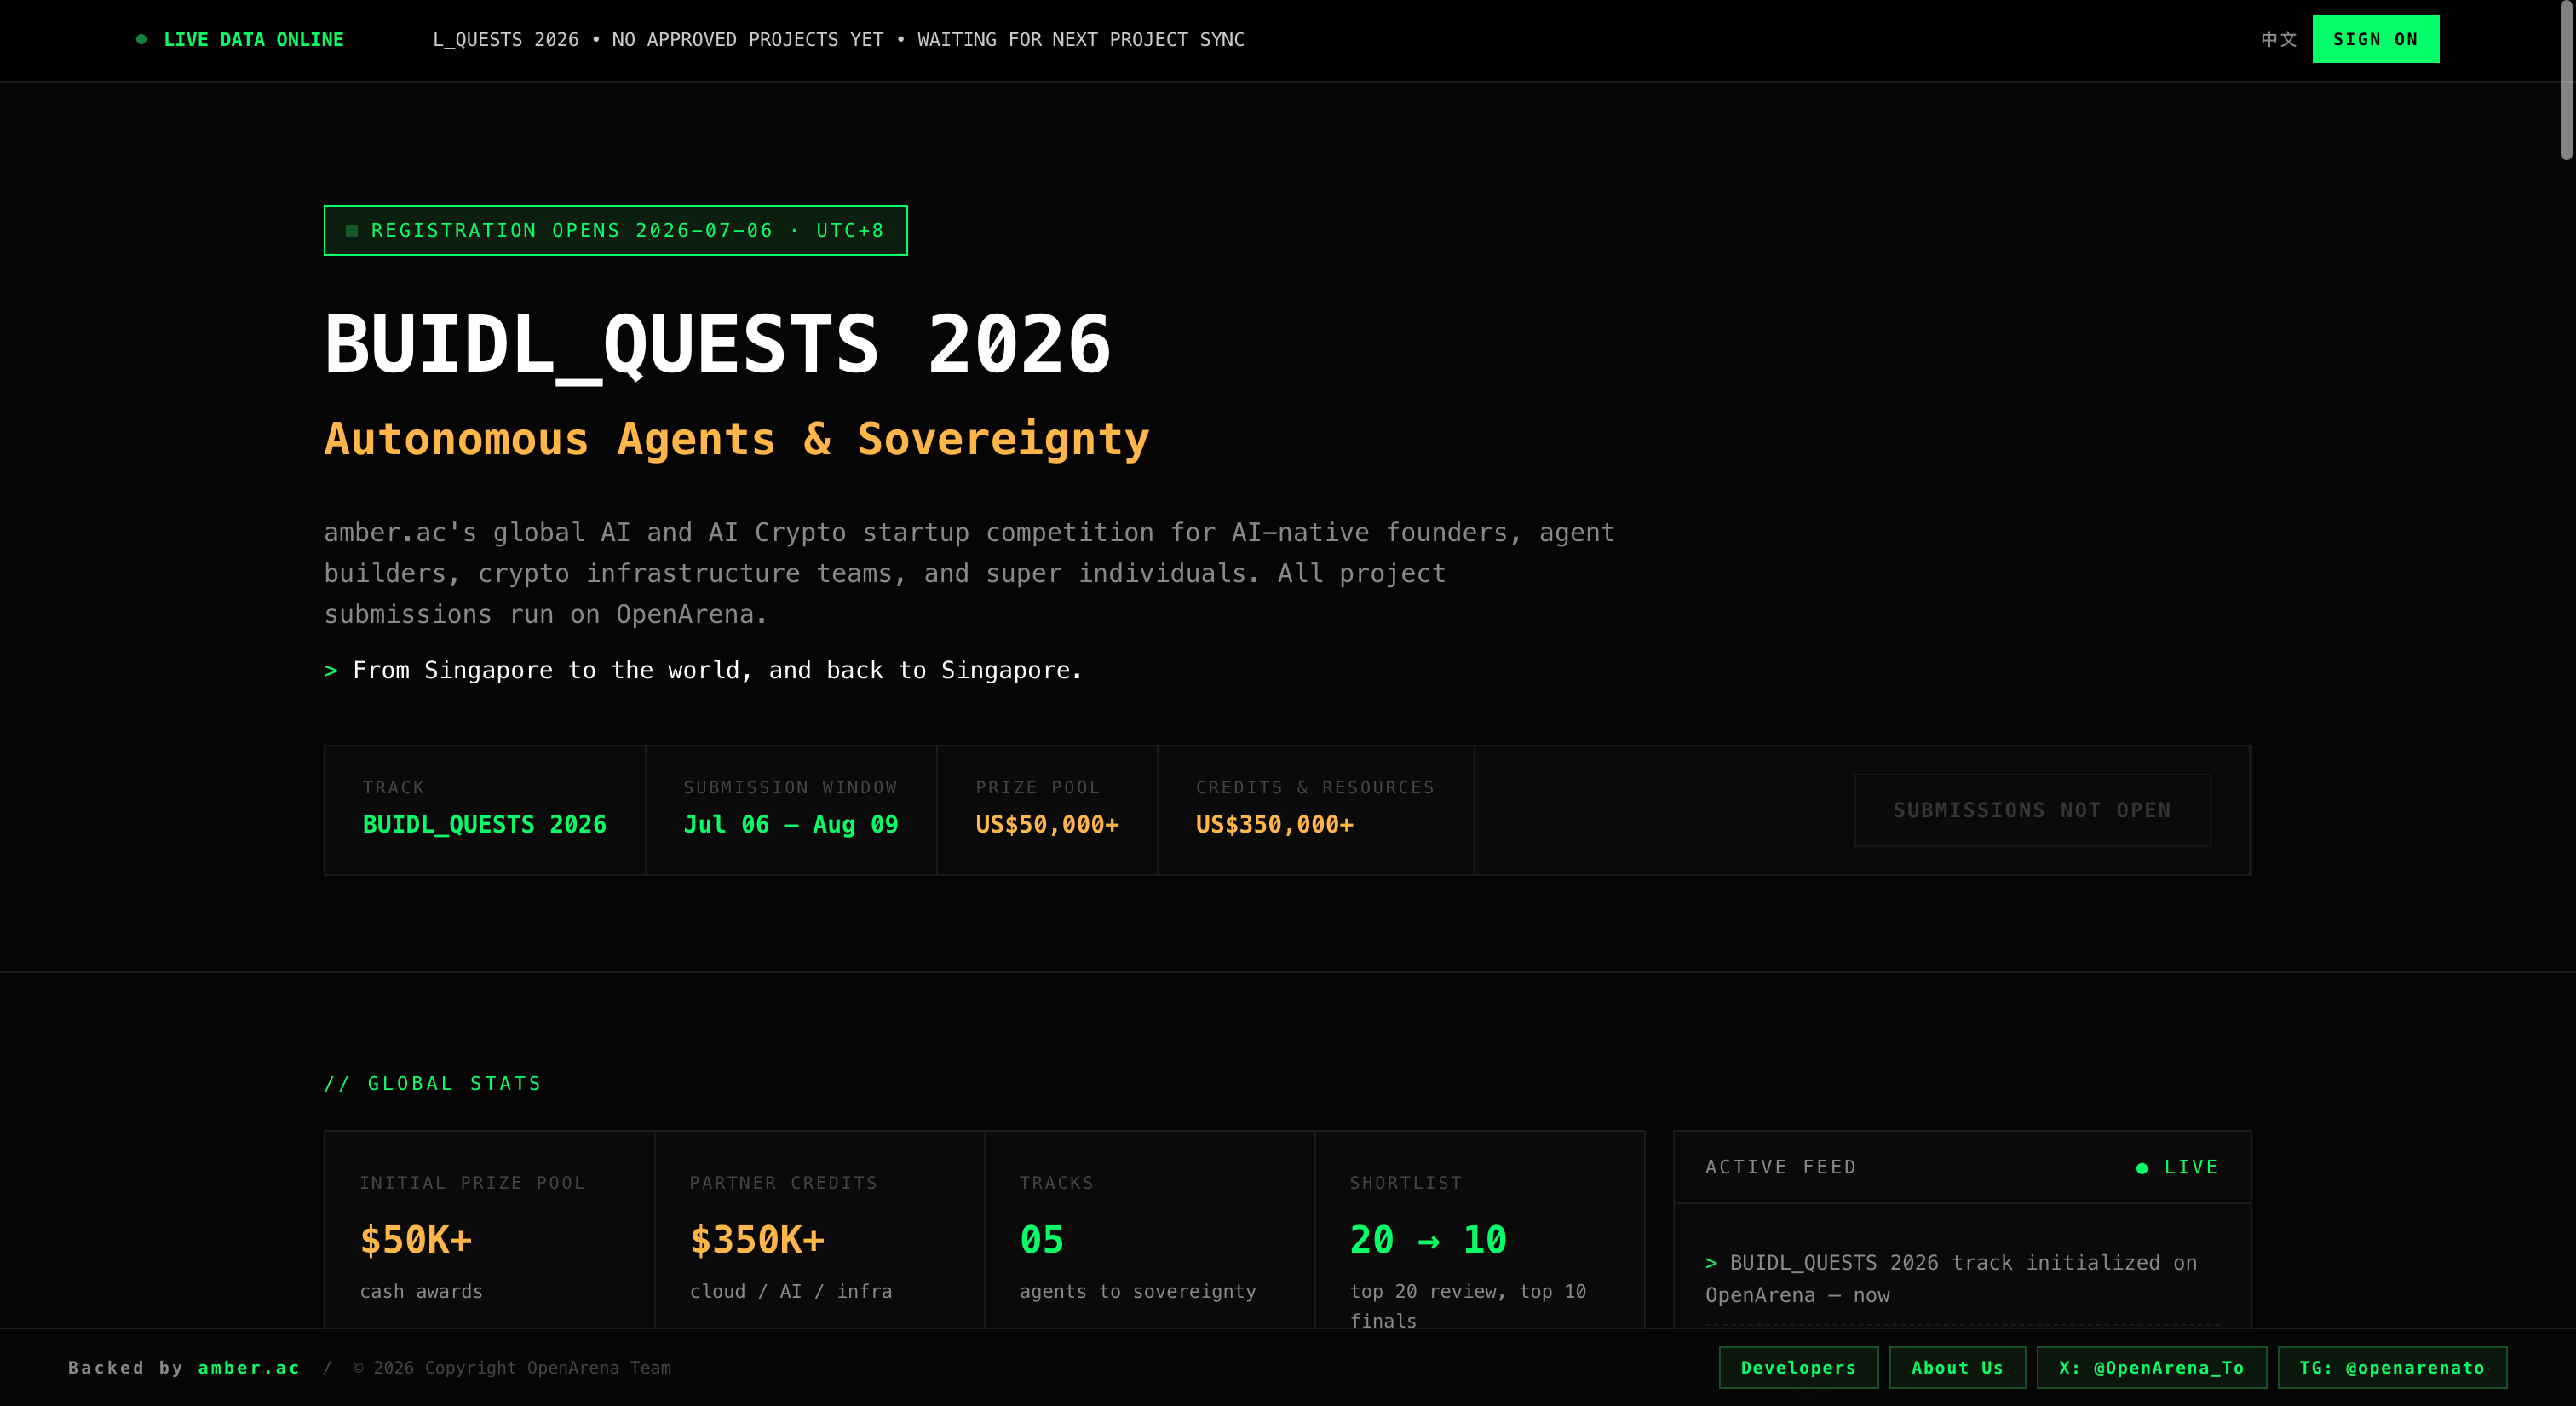This screenshot has width=2576, height=1406.
Task: Click the submission window Jul 06 – Aug 09
Action: (x=790, y=824)
